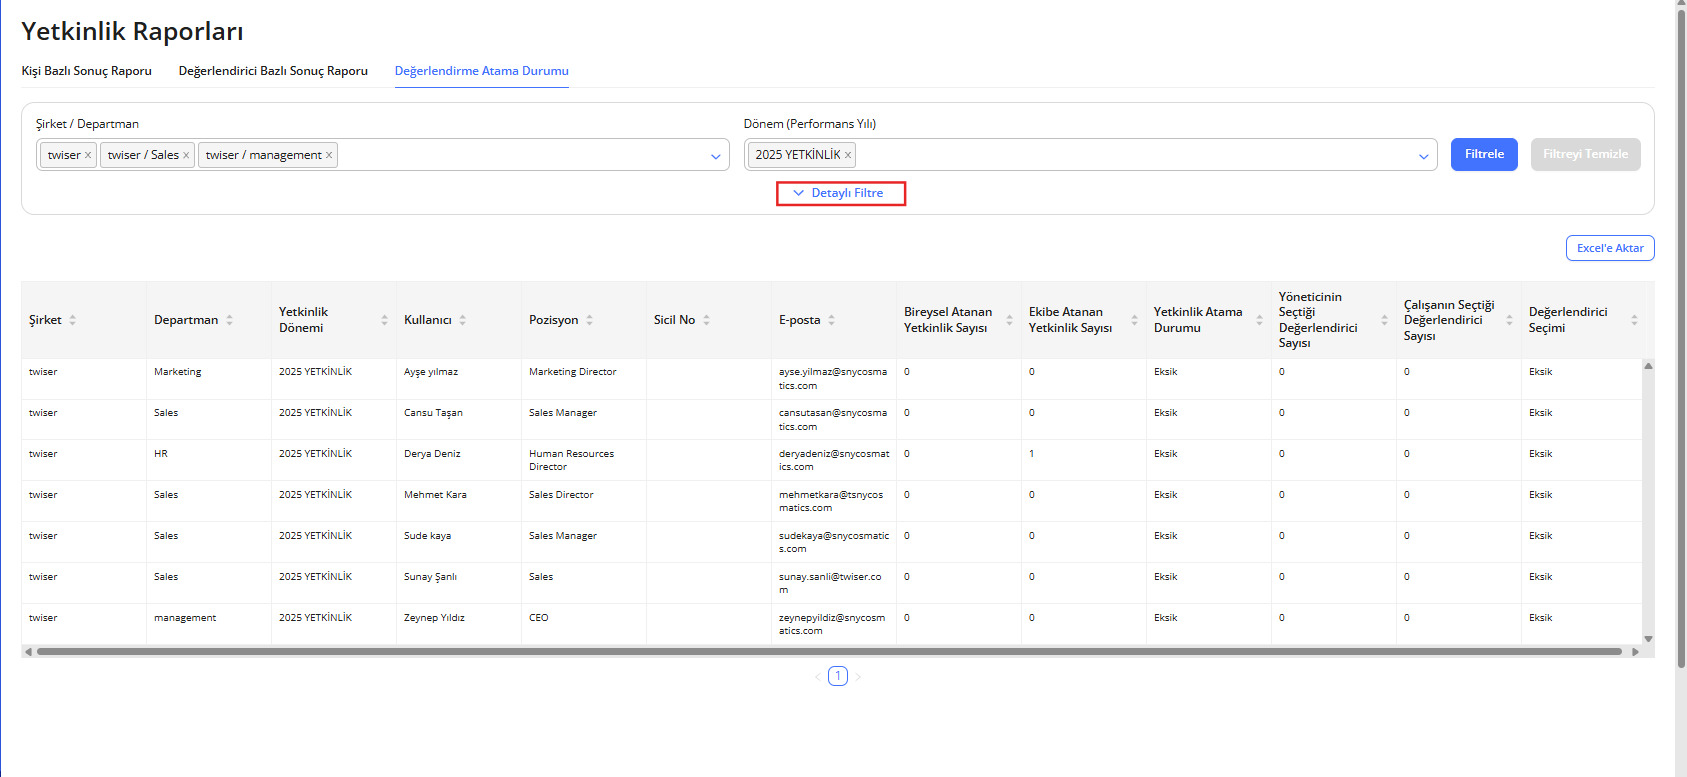Remove the 2025 YETKİNLİK period tag
This screenshot has width=1687, height=777.
tap(848, 155)
